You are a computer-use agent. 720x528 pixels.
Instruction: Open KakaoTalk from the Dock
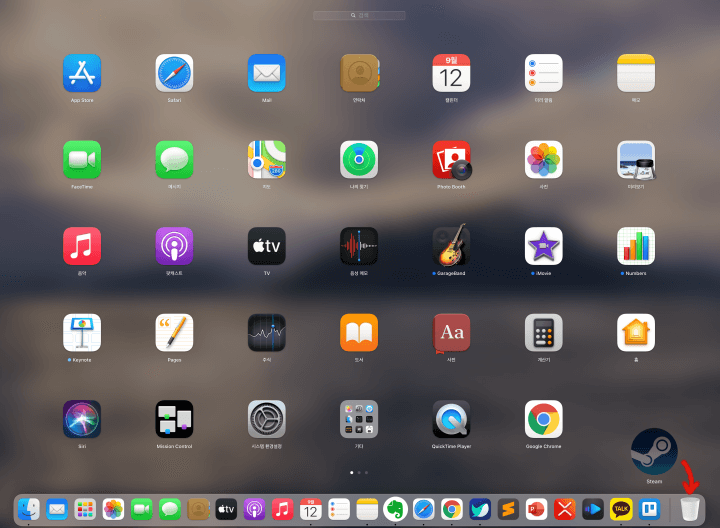(x=621, y=509)
